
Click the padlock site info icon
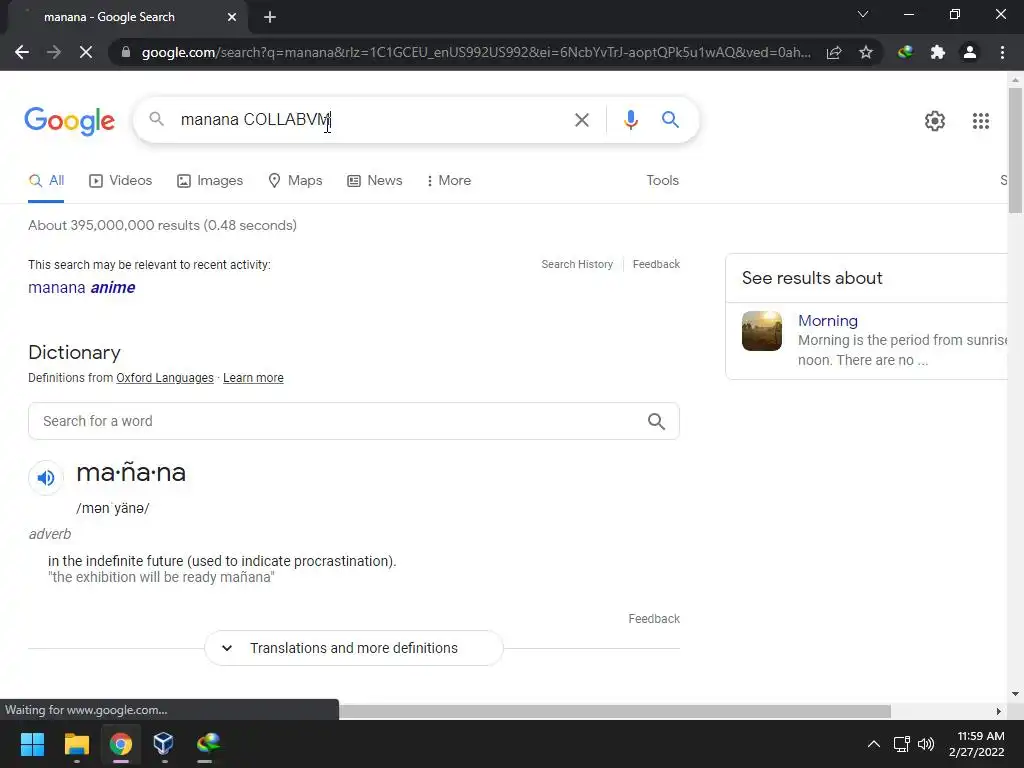(x=126, y=52)
